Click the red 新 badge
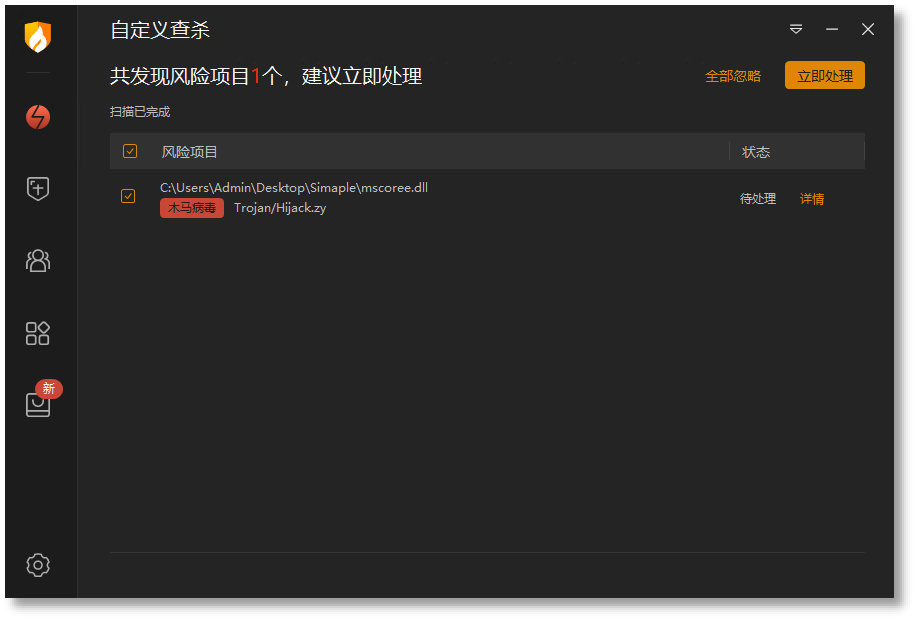The width and height of the screenshot is (917, 620). point(49,388)
